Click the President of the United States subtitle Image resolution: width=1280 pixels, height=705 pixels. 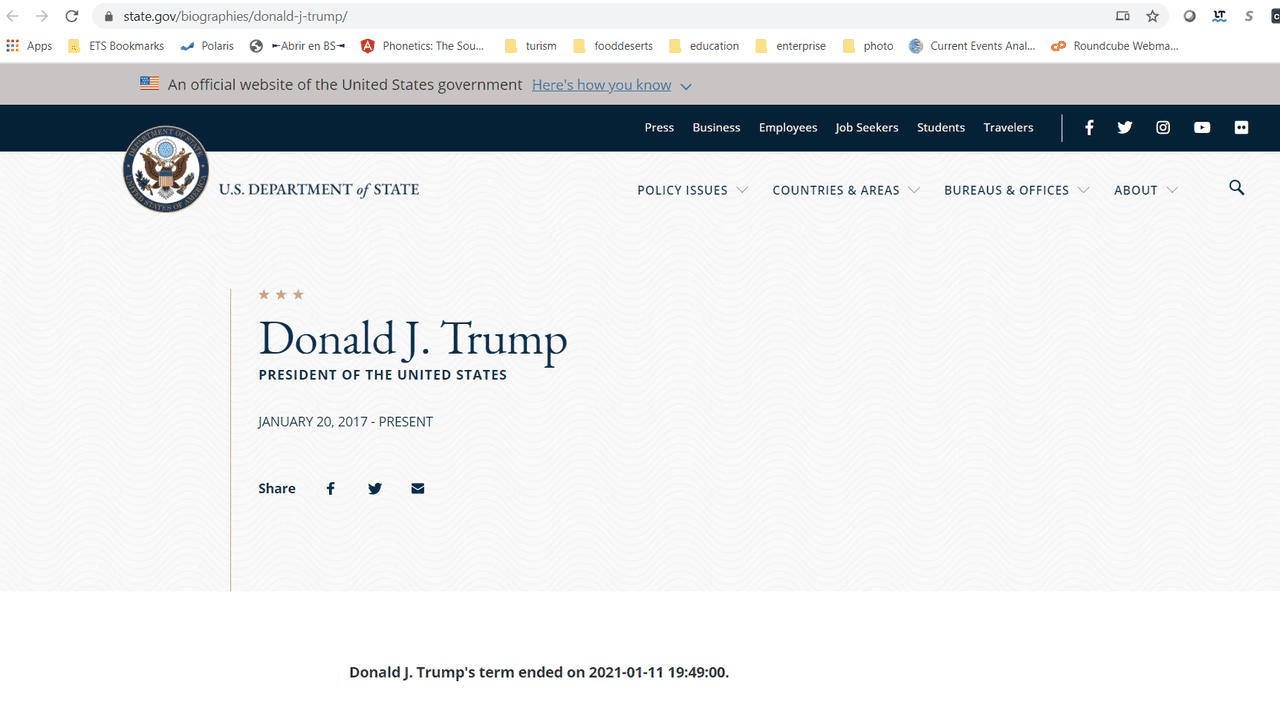pyautogui.click(x=383, y=375)
